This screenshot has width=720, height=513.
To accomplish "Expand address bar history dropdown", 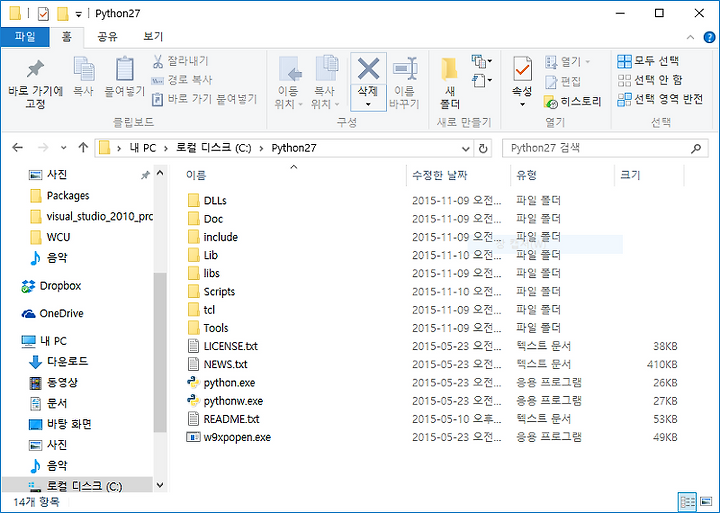I will pos(465,148).
